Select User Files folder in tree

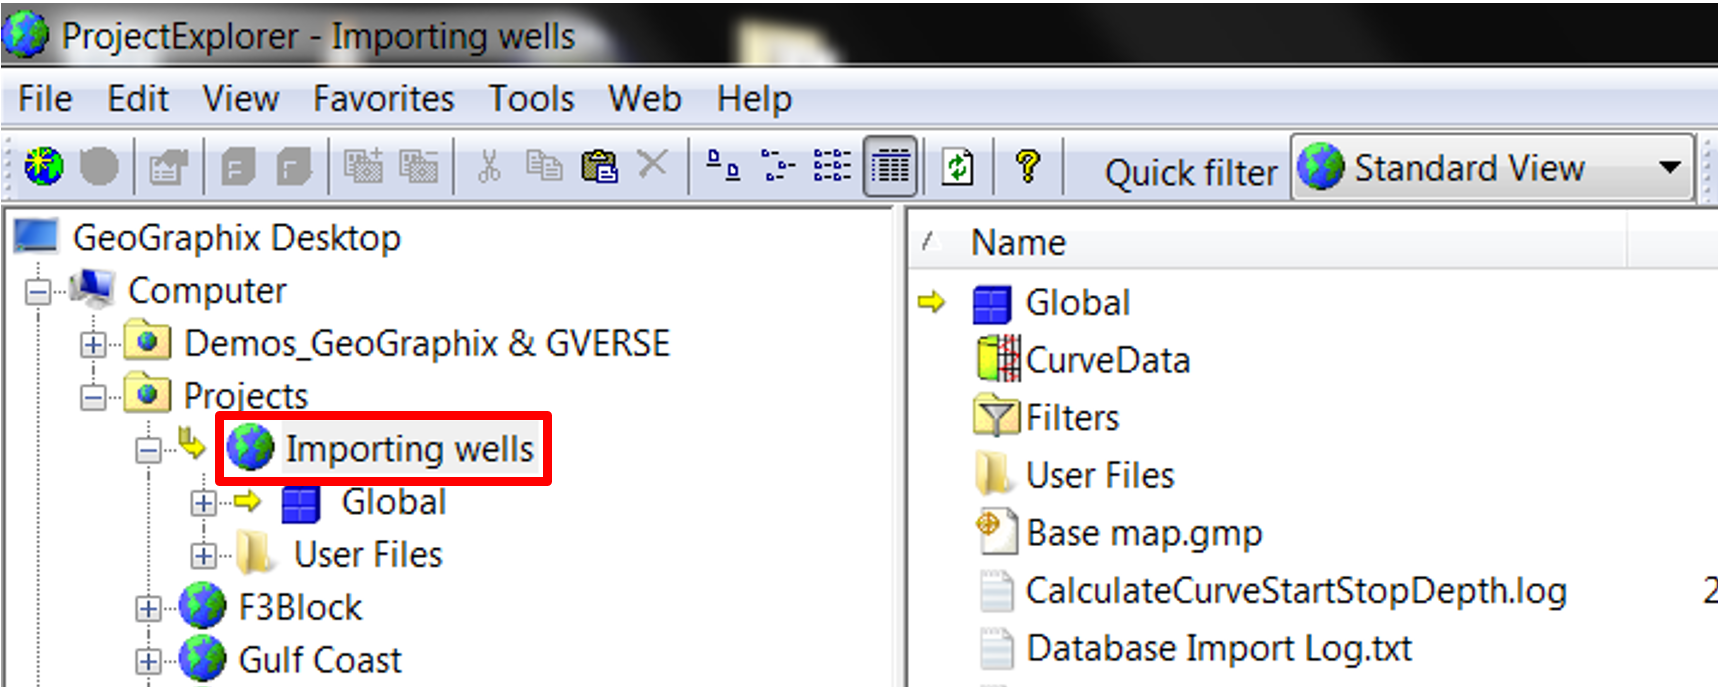pos(368,555)
